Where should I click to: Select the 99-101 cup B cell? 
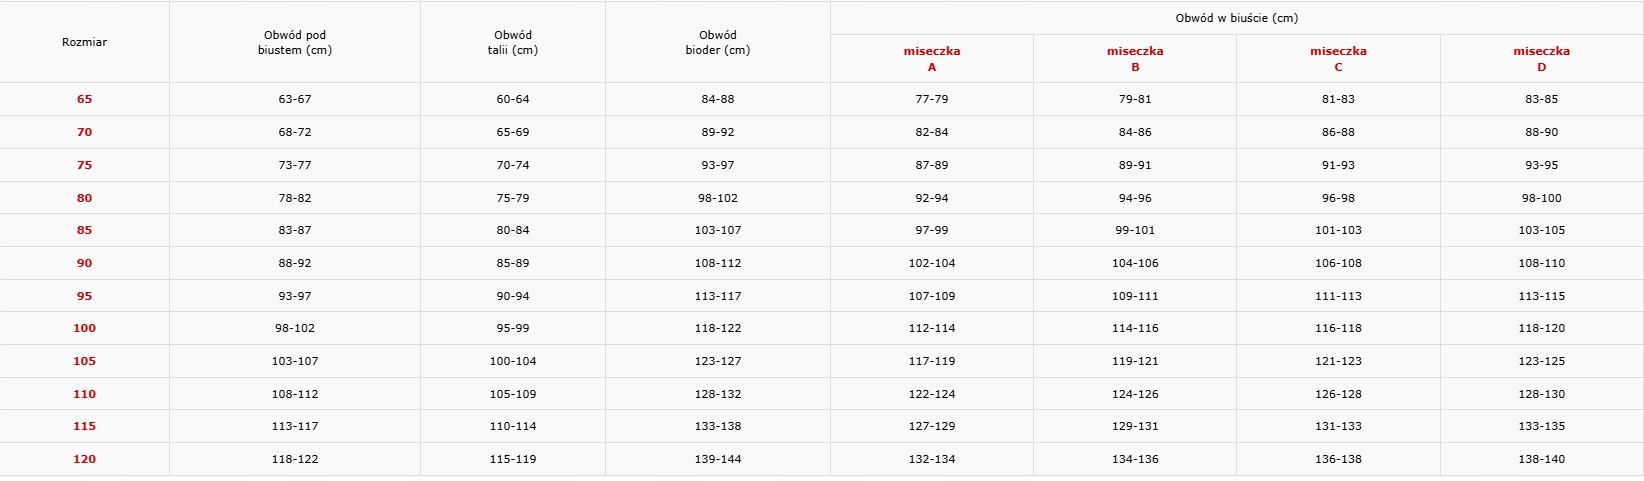1135,230
